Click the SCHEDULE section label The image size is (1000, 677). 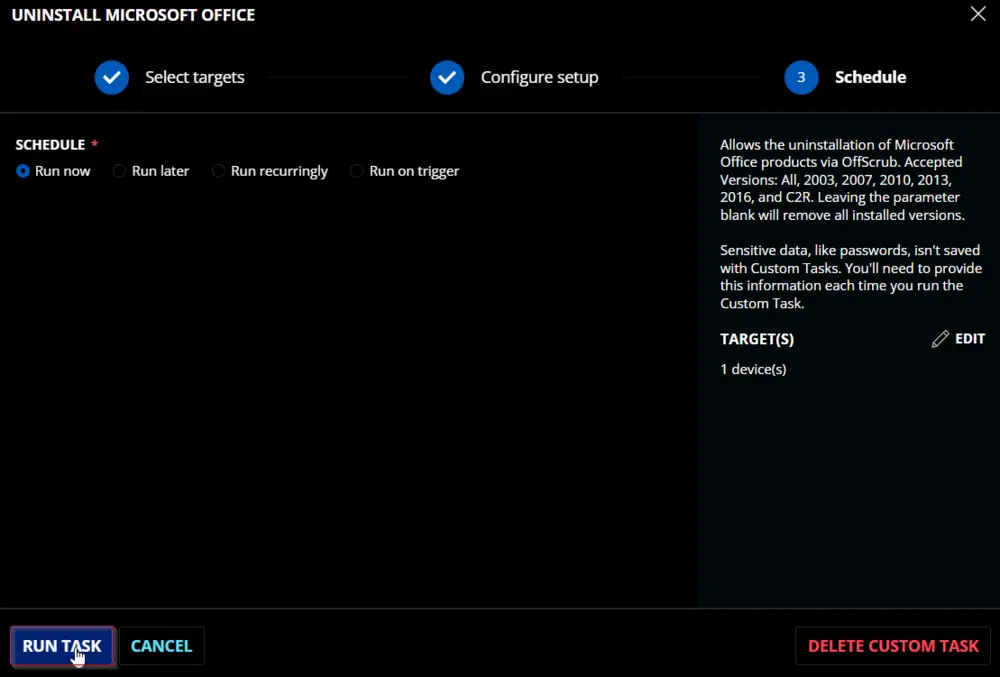(x=50, y=145)
